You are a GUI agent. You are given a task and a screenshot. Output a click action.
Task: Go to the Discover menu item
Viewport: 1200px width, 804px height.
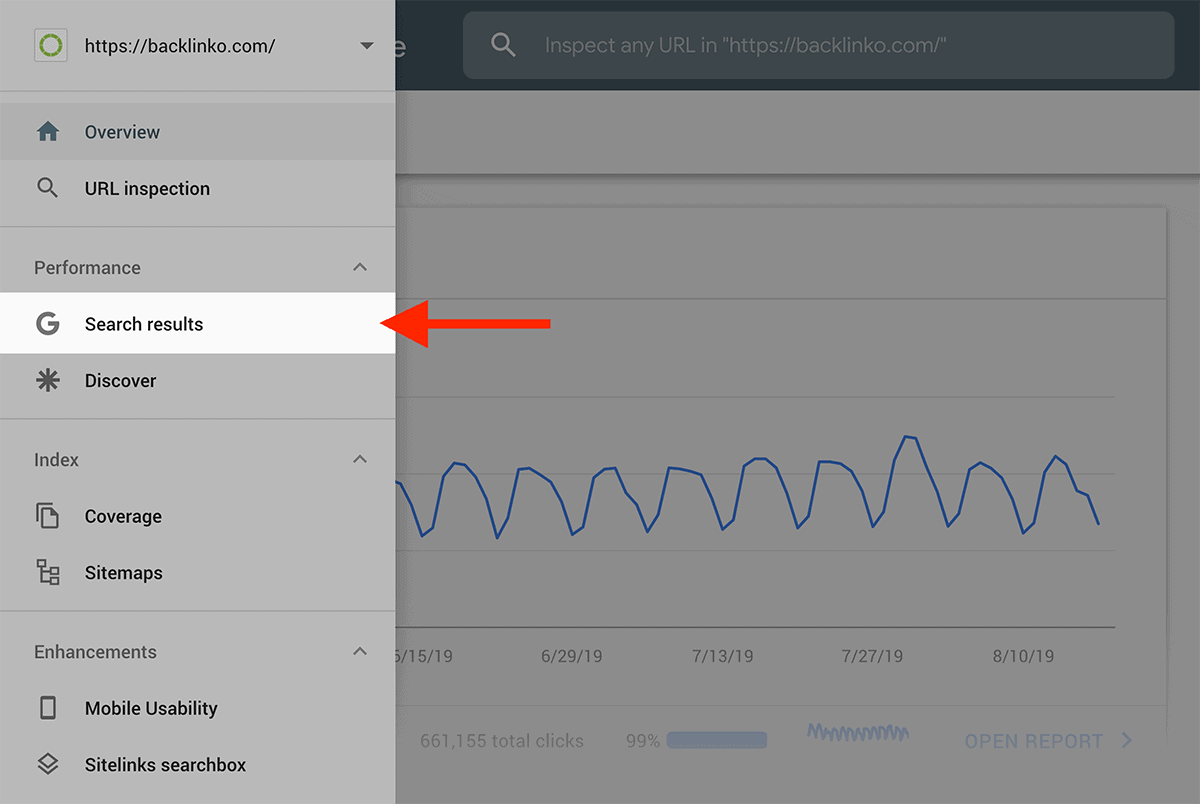121,380
